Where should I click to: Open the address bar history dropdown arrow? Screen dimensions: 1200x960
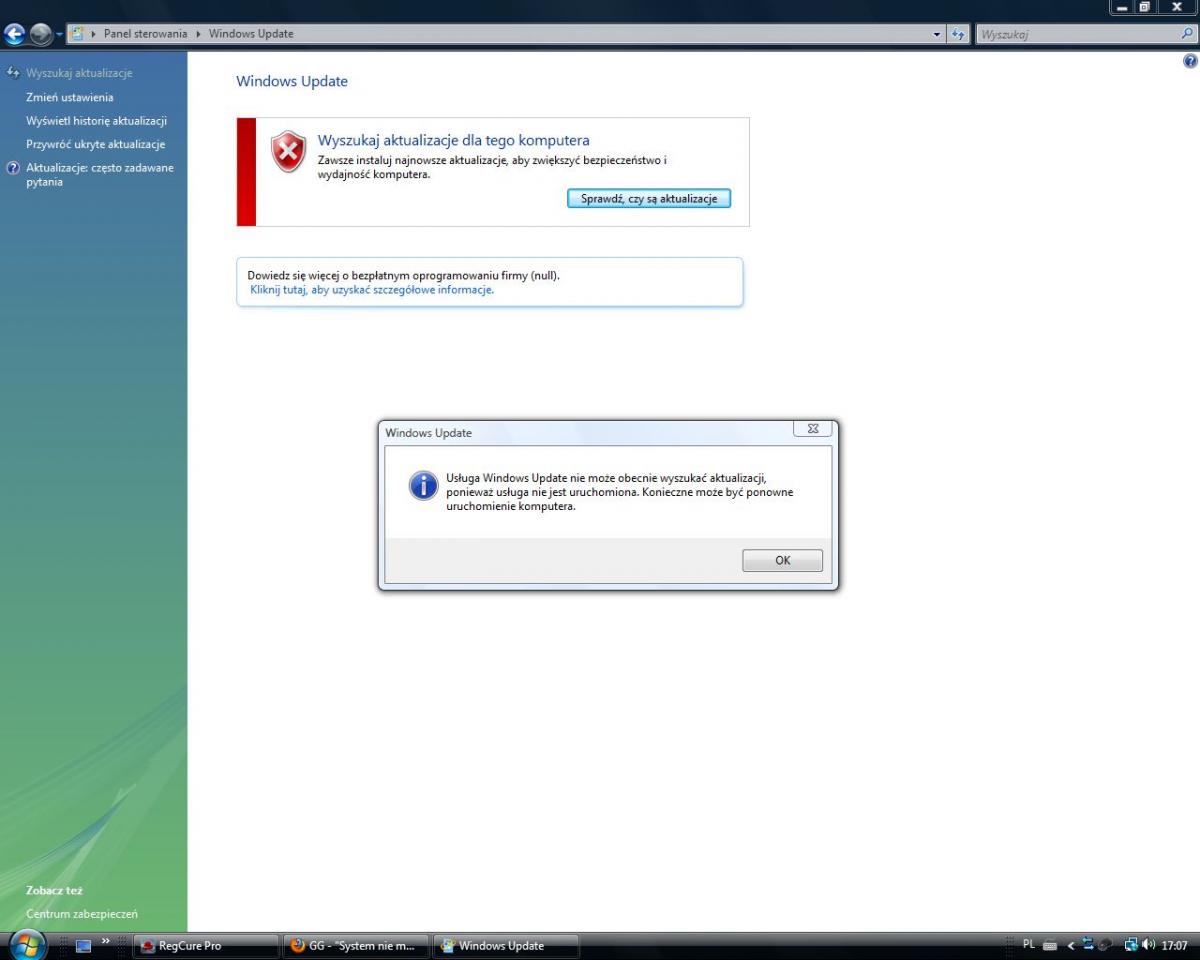(x=937, y=35)
